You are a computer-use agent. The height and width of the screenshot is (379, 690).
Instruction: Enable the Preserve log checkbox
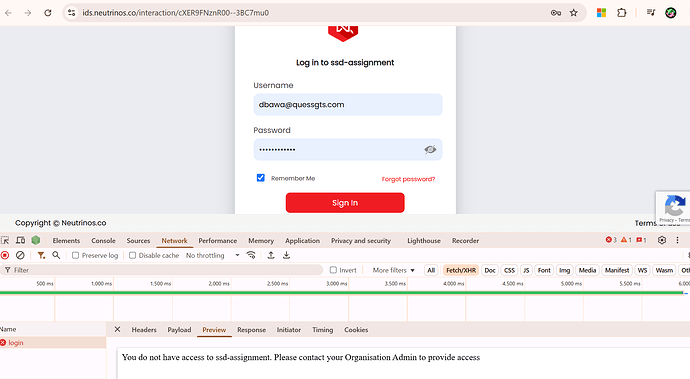click(75, 255)
